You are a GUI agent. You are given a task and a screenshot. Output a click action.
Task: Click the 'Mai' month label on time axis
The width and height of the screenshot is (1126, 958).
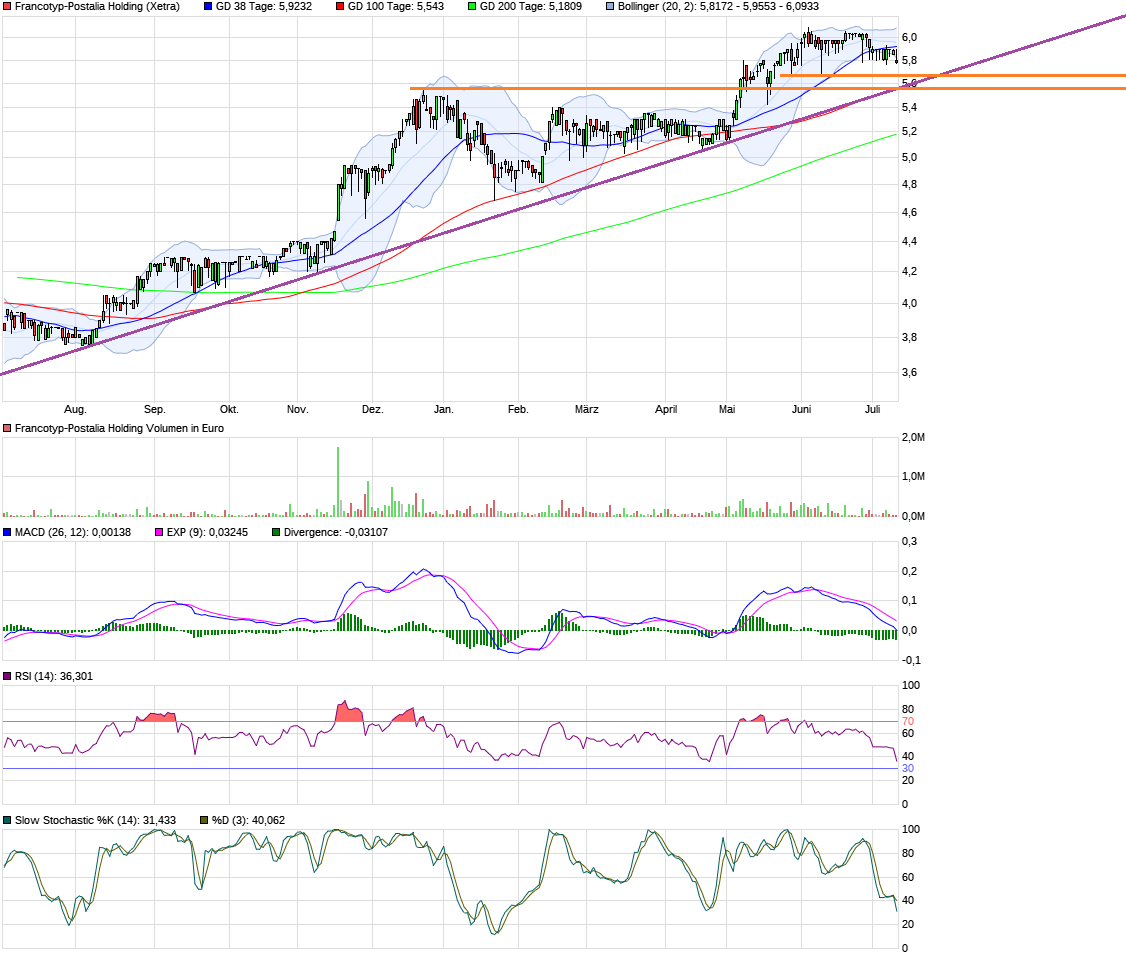pyautogui.click(x=727, y=409)
